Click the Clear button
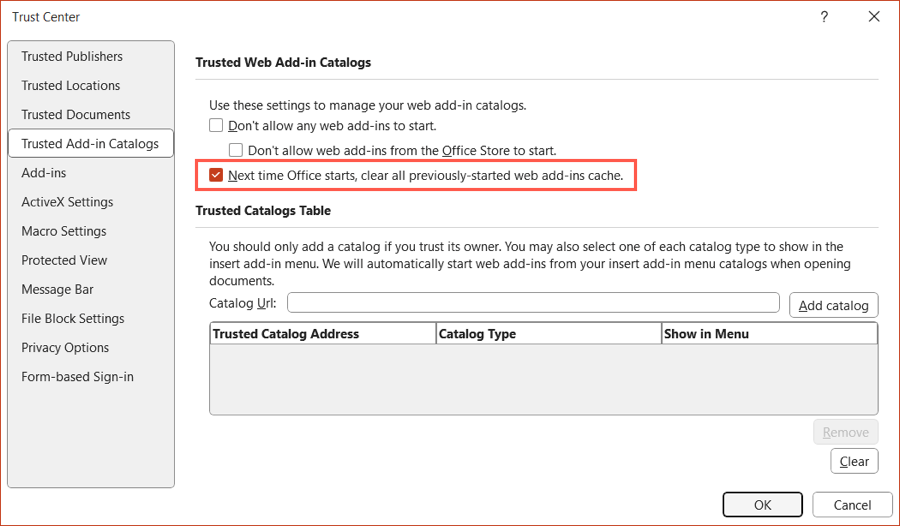The height and width of the screenshot is (526, 900). point(854,461)
